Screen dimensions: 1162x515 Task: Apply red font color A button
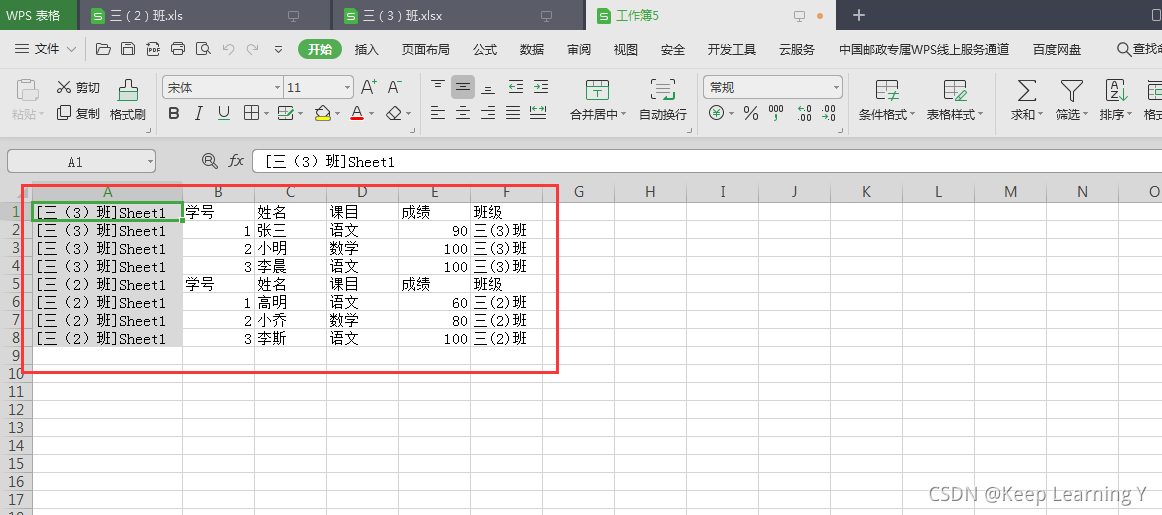[x=357, y=113]
